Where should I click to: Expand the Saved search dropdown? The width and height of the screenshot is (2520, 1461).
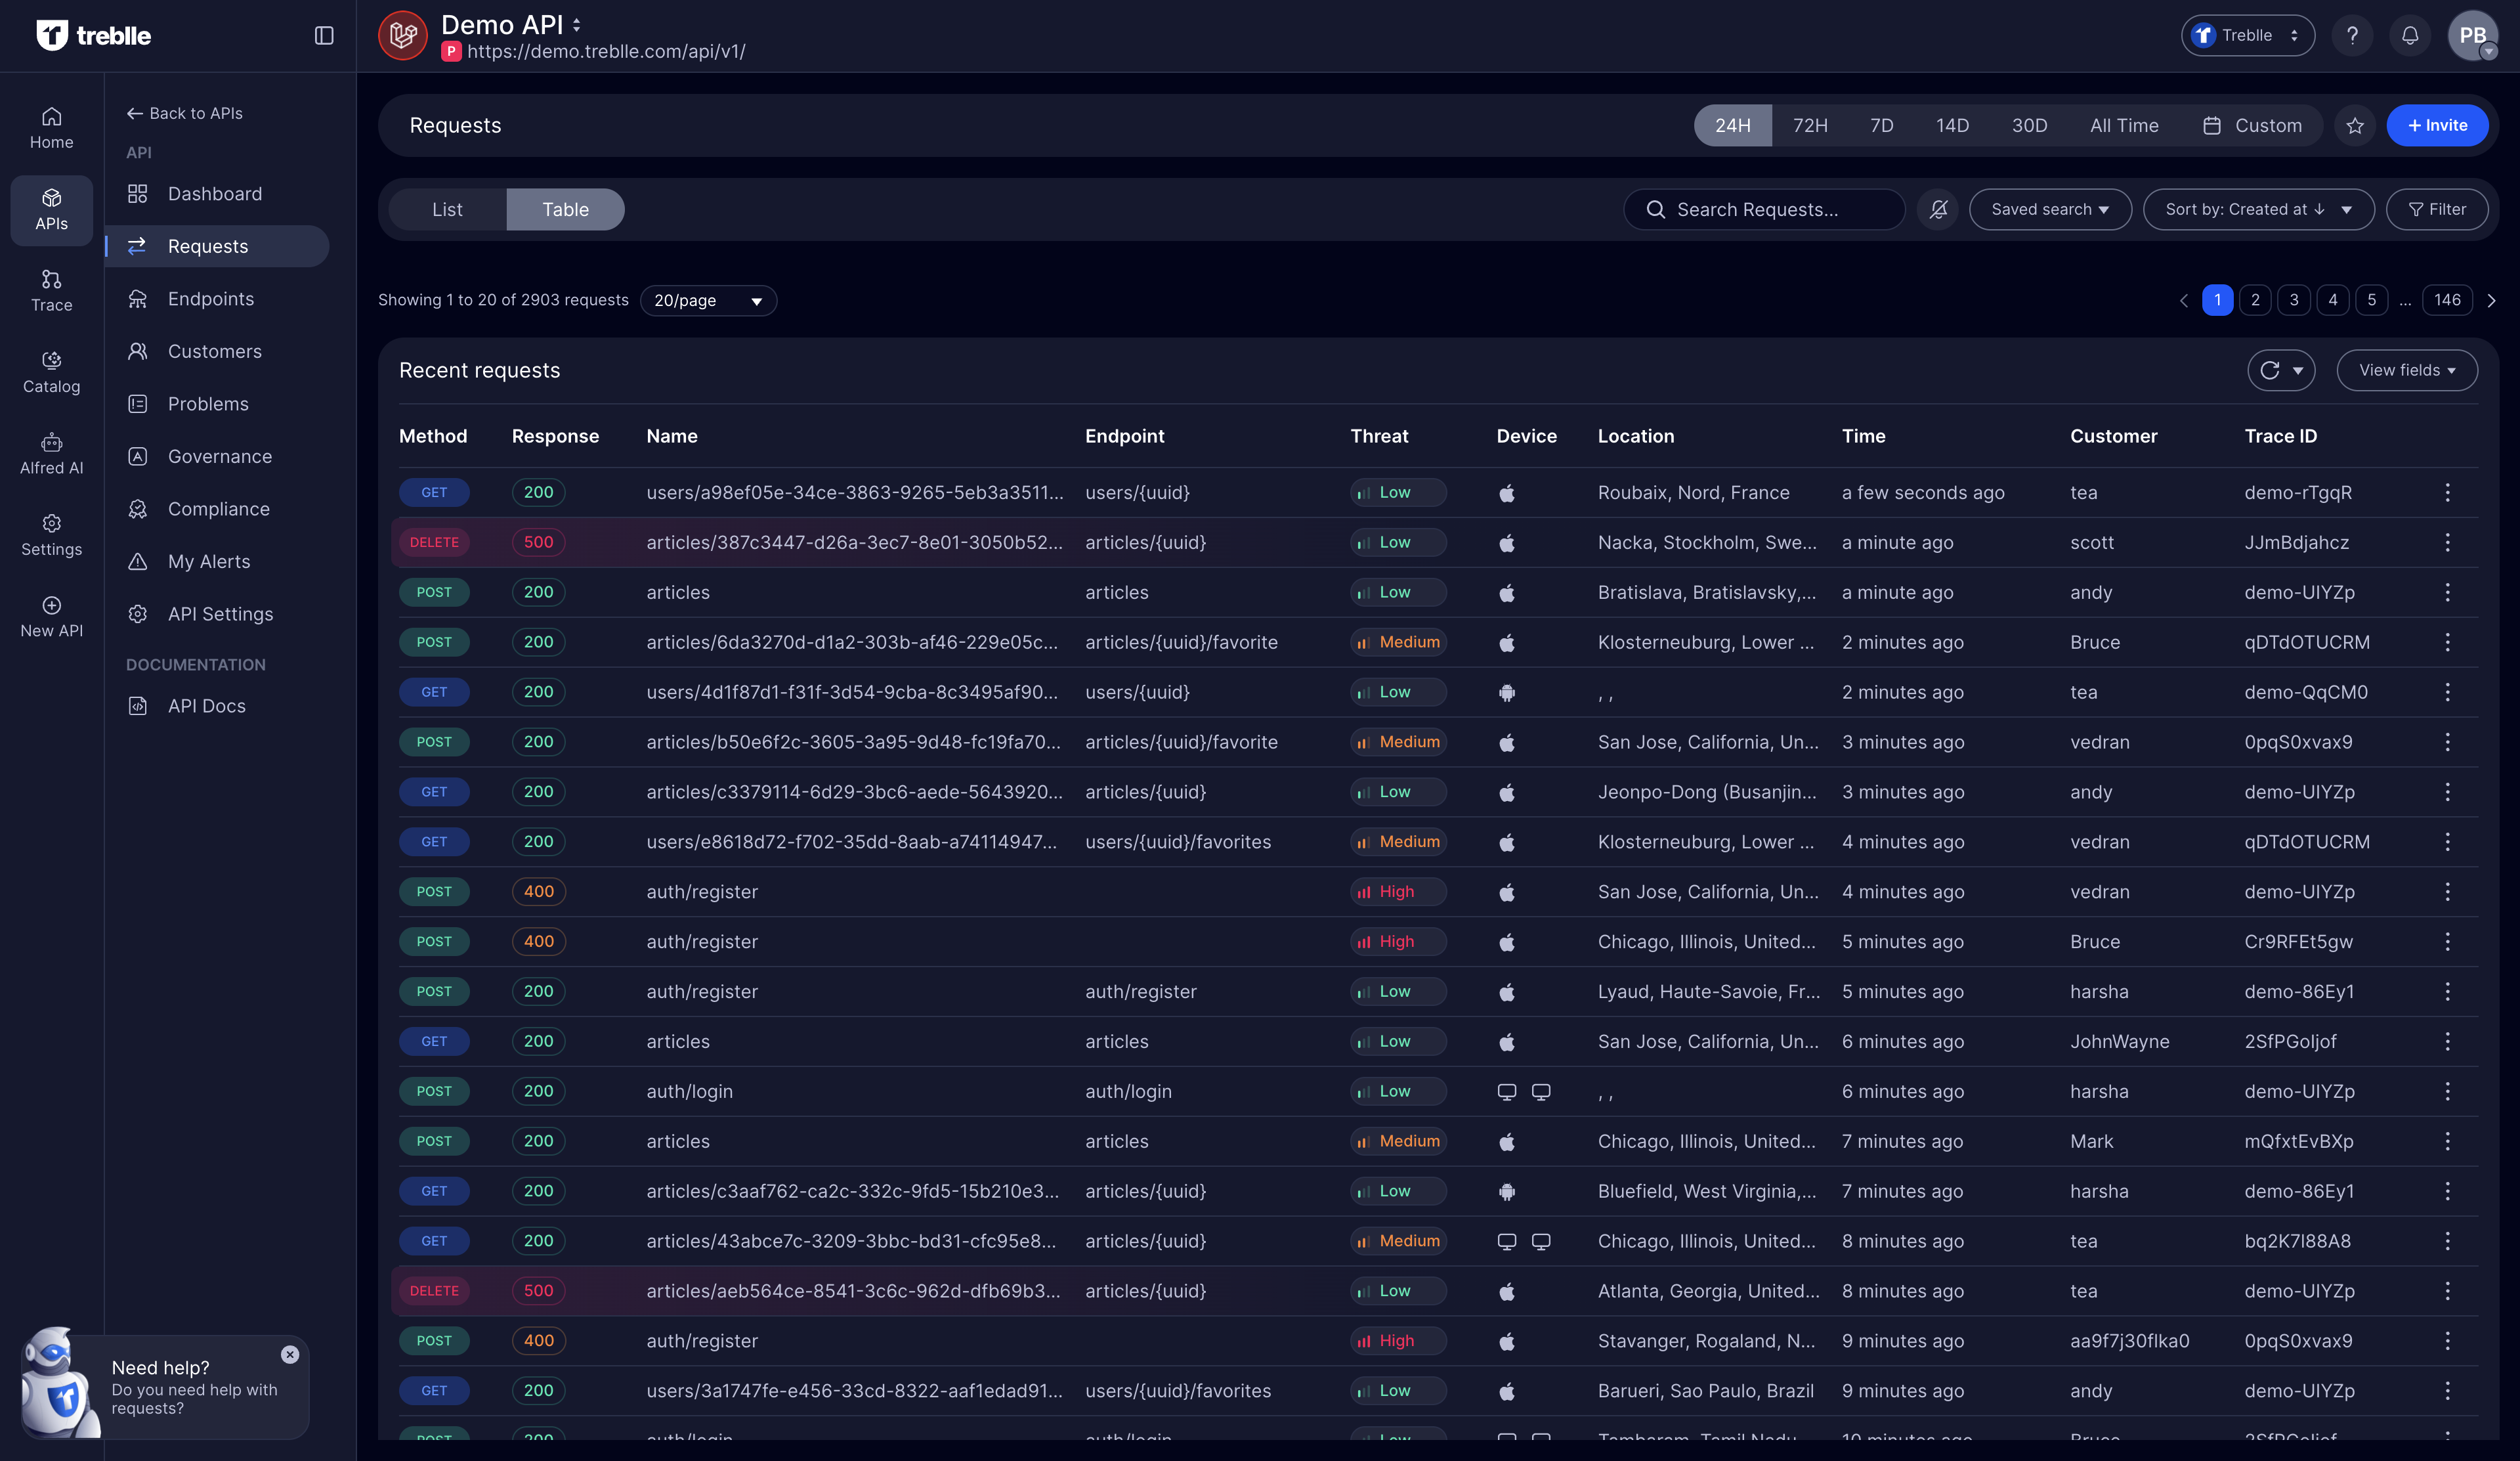pos(2049,209)
